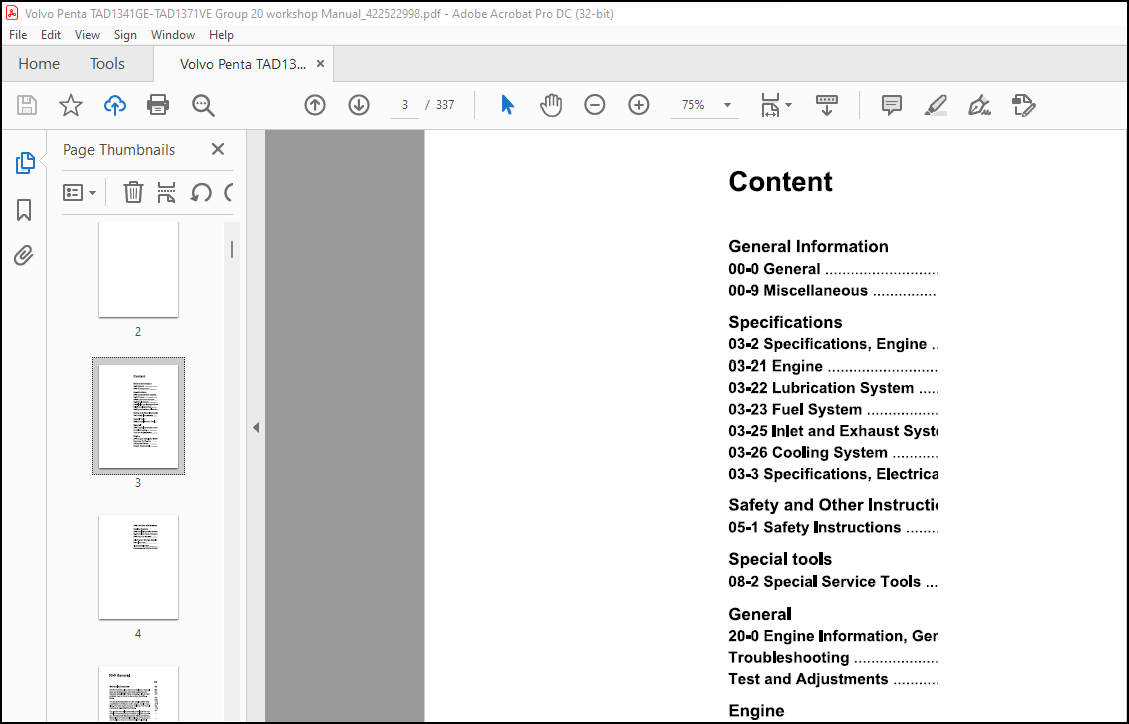Open the Window menu
1129x724 pixels.
(173, 35)
